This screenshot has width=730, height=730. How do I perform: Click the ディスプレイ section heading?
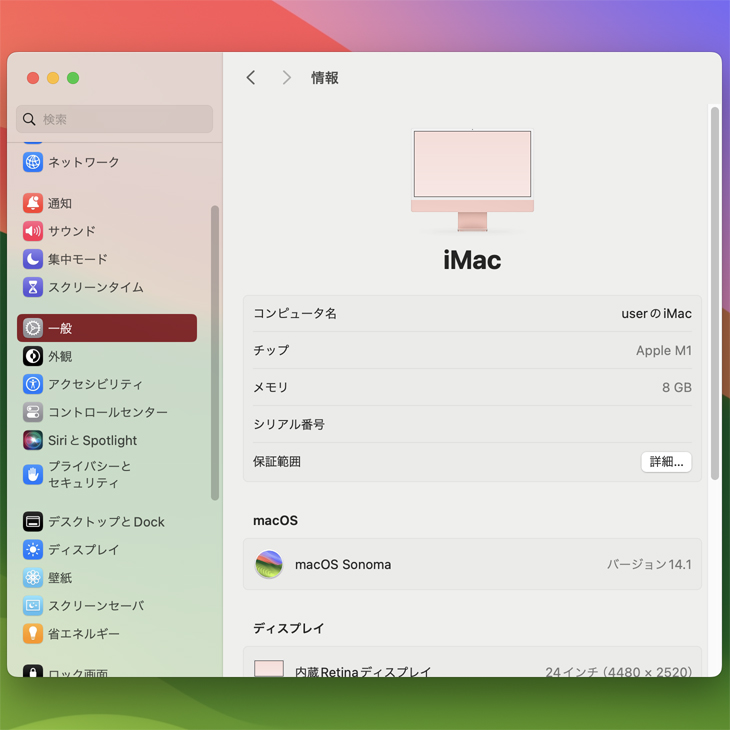click(288, 629)
